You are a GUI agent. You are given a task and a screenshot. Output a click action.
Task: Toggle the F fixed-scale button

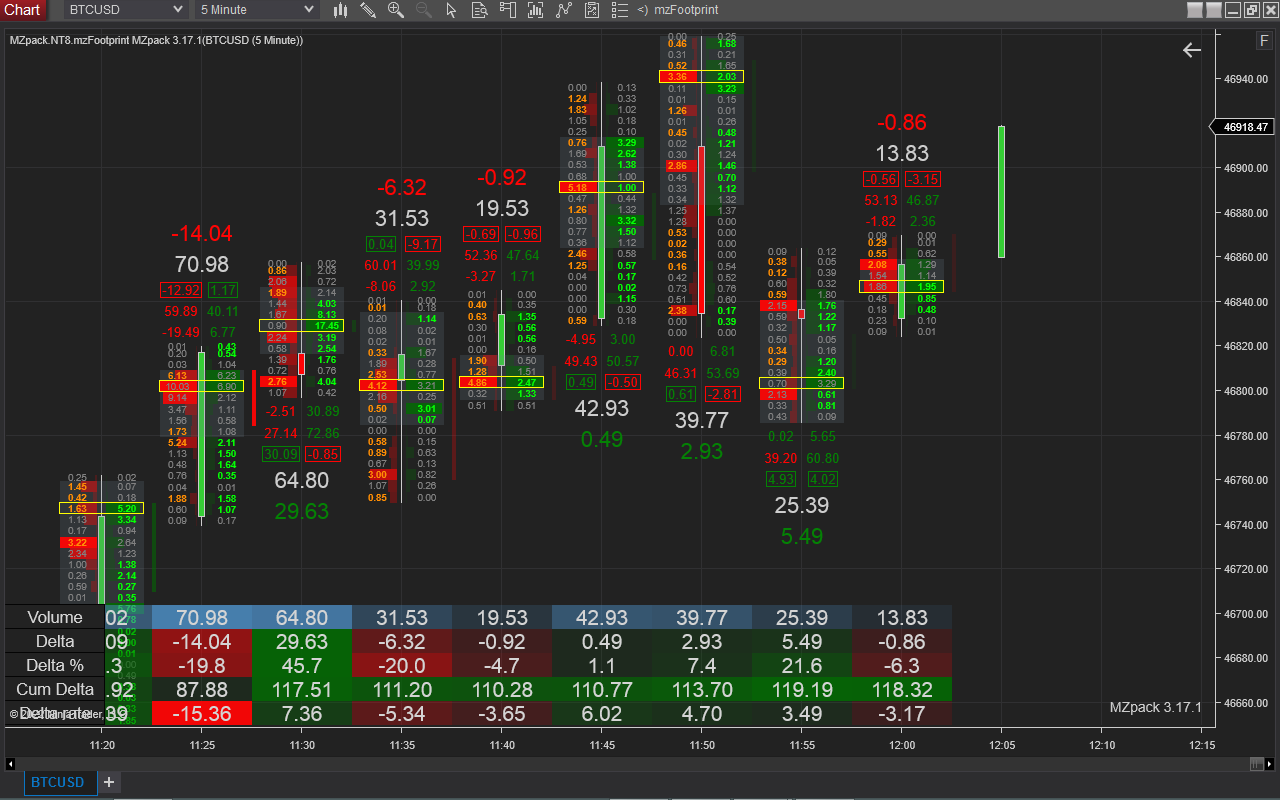1264,41
